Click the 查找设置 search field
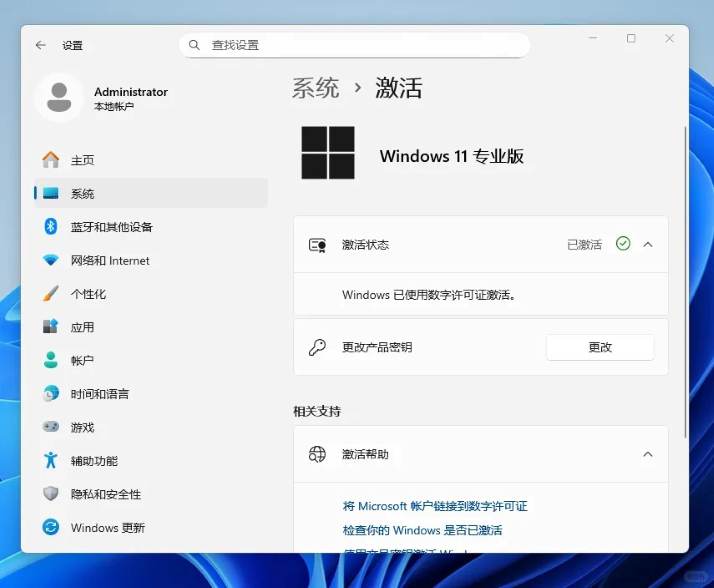 354,45
